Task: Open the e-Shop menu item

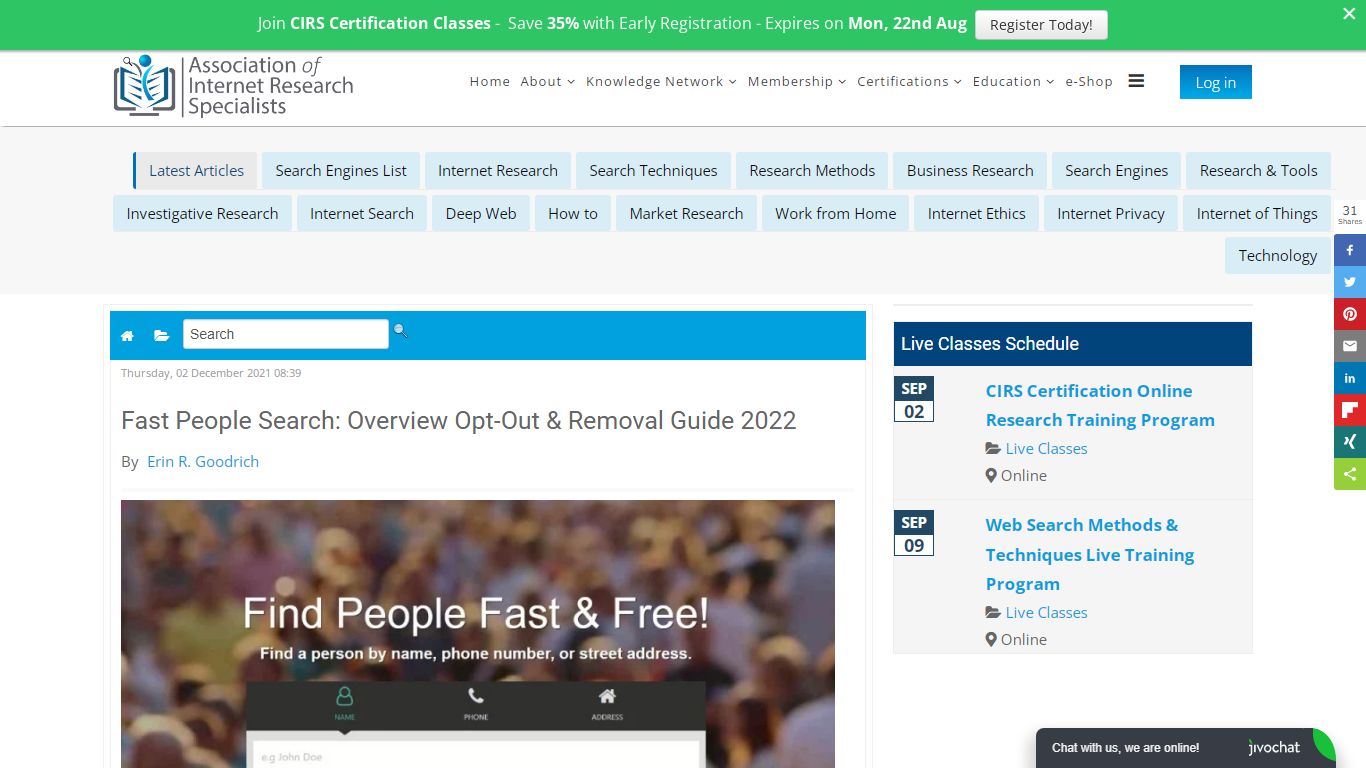Action: 1089,81
